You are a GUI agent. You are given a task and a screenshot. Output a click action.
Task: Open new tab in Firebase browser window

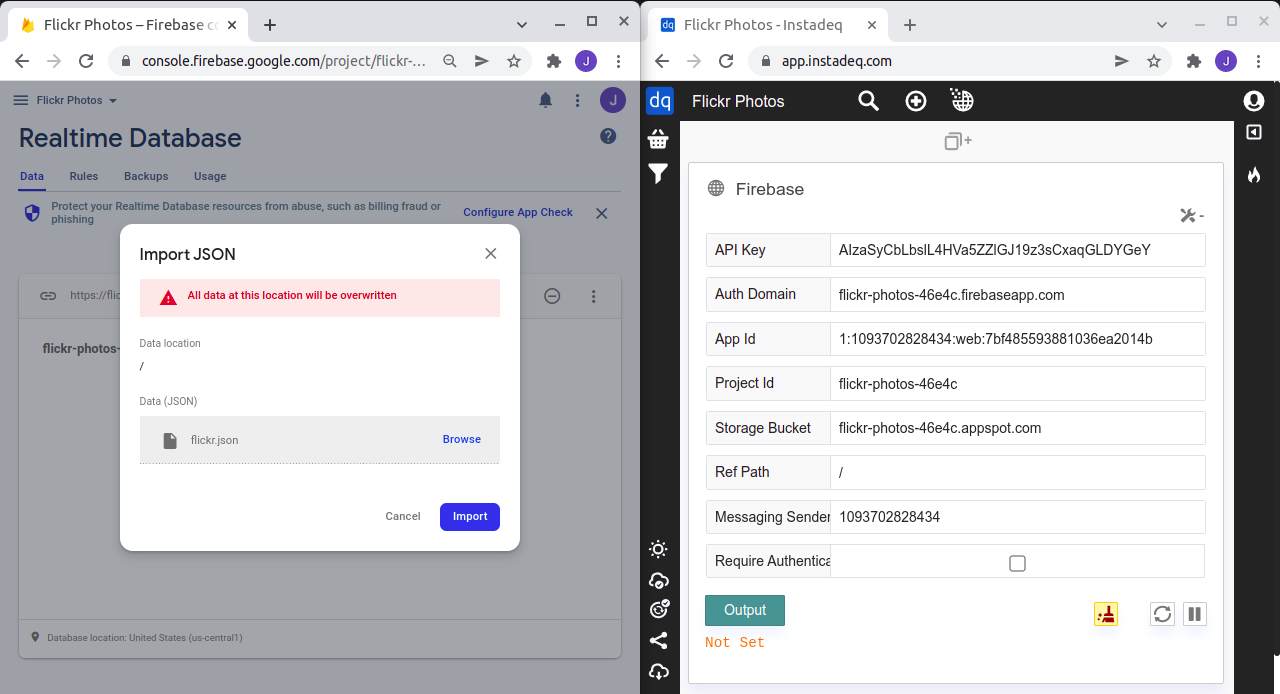(x=270, y=25)
